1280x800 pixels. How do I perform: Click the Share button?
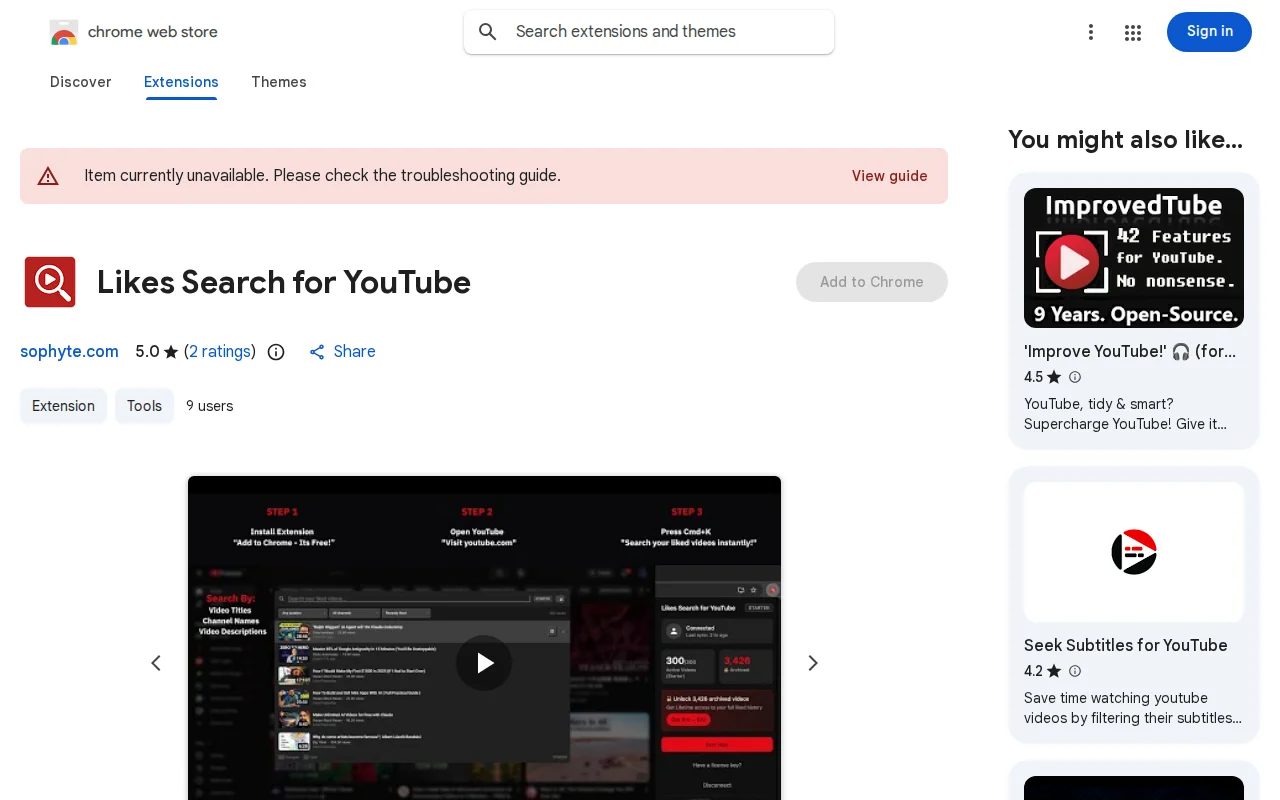pyautogui.click(x=342, y=352)
